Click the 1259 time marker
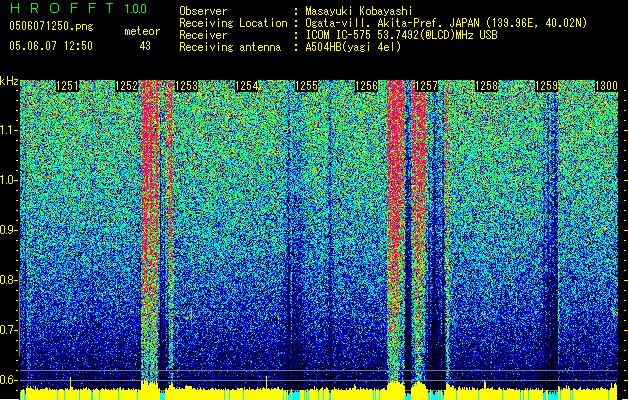This screenshot has height=400, width=629. (x=546, y=86)
